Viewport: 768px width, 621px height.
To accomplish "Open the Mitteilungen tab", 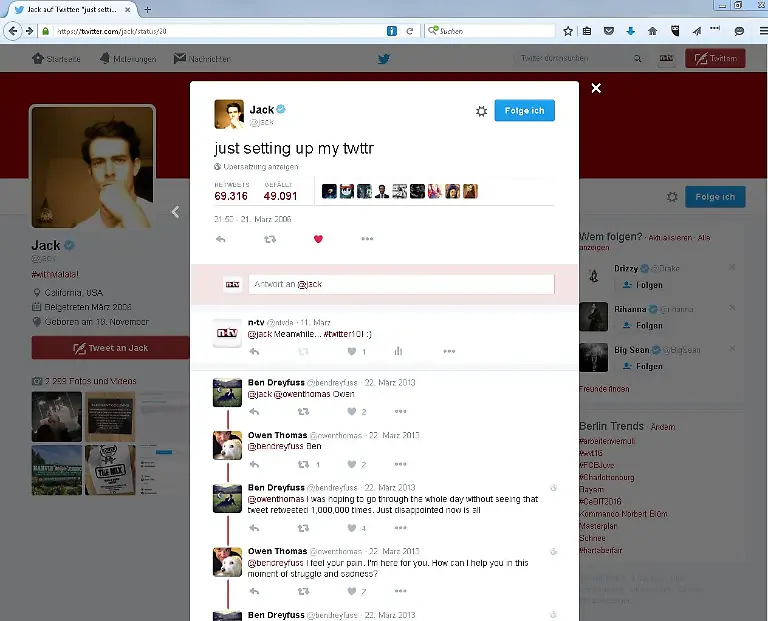I will tap(128, 59).
